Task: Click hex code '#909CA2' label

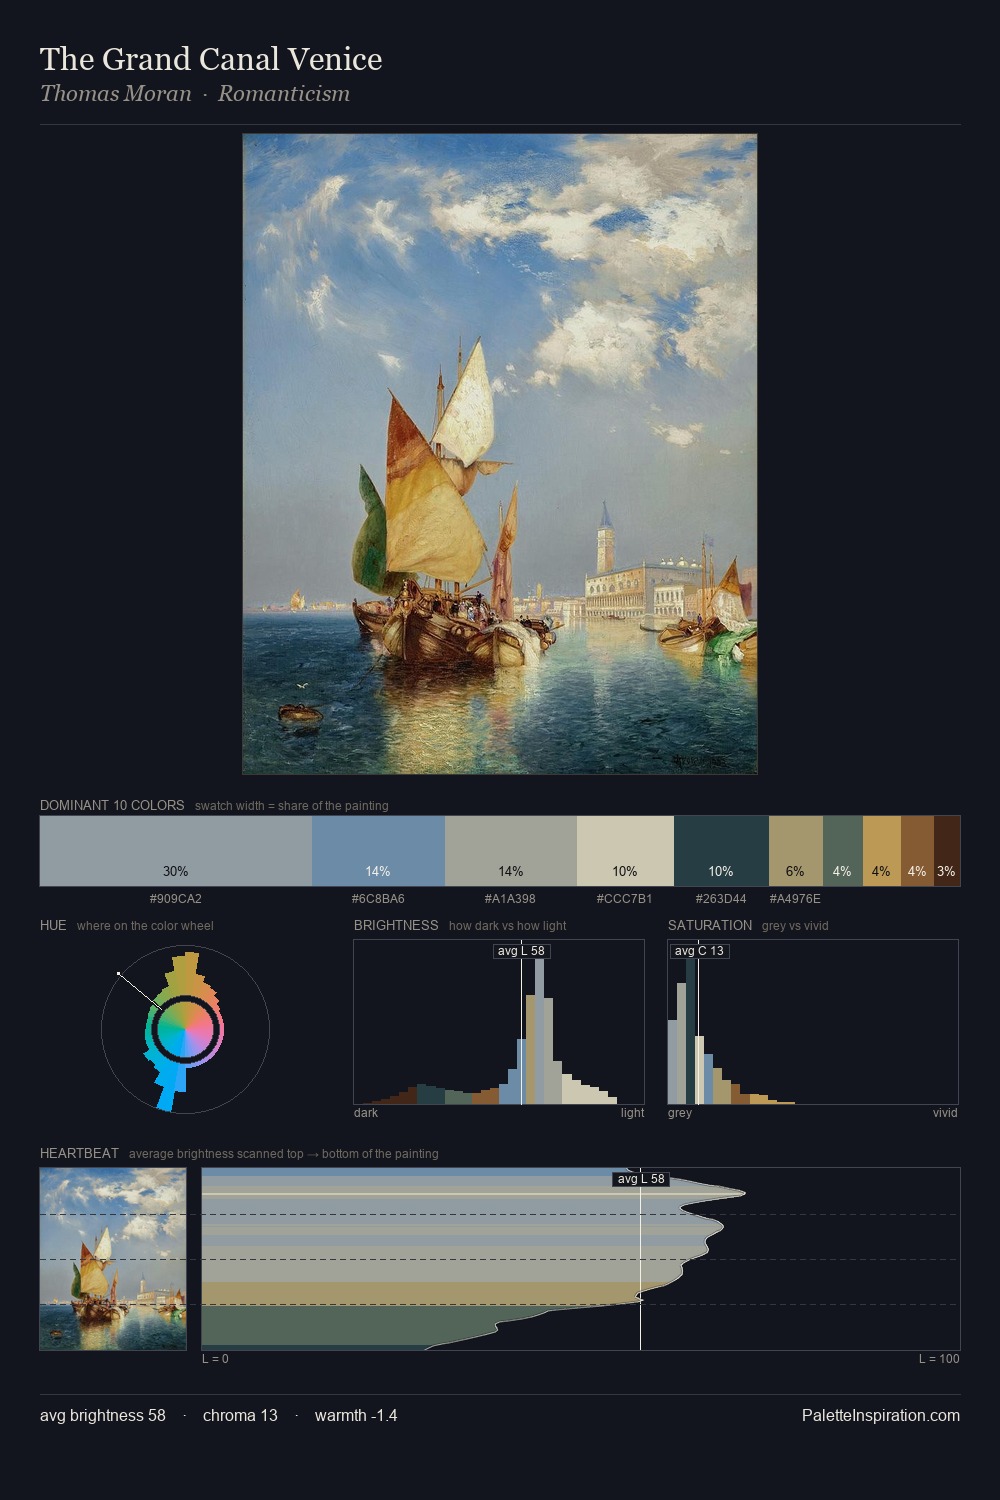Action: 176,899
